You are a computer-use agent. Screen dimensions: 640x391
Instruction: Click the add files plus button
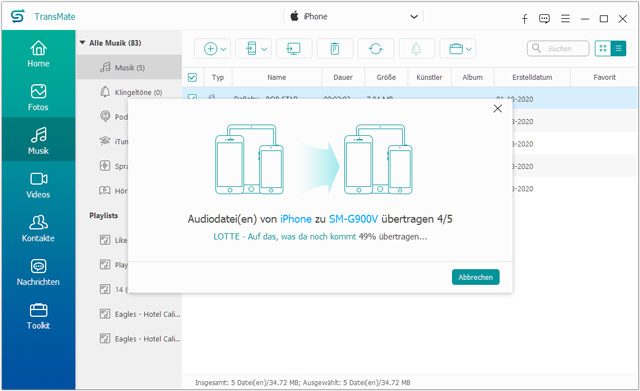[x=210, y=49]
